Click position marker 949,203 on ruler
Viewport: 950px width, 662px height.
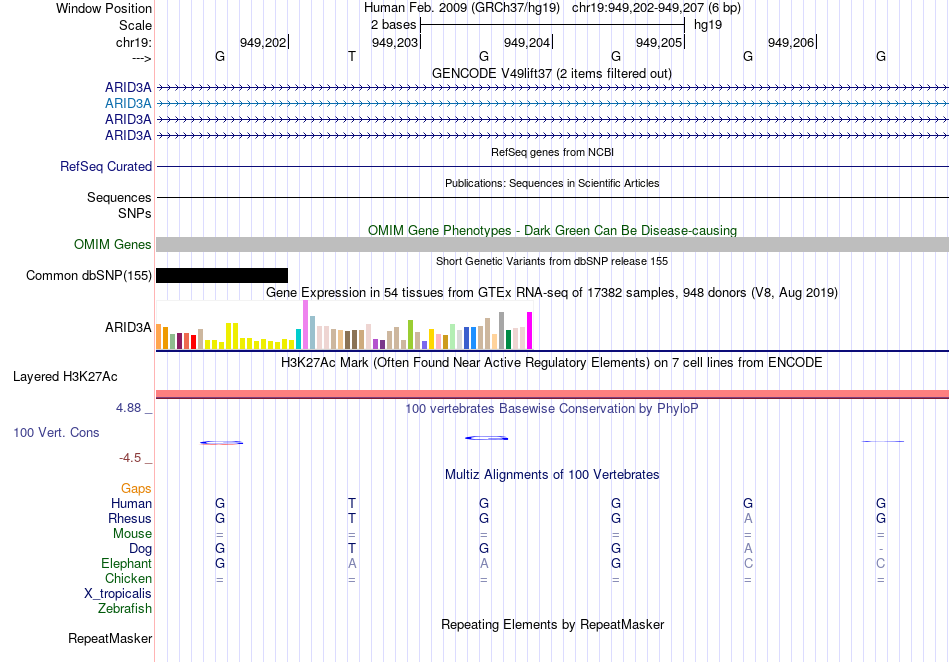pyautogui.click(x=395, y=43)
